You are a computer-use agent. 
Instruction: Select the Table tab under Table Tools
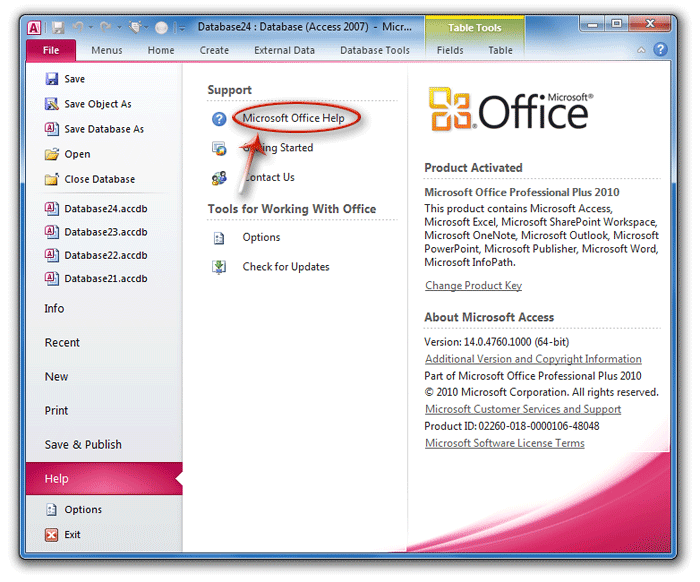pyautogui.click(x=500, y=50)
